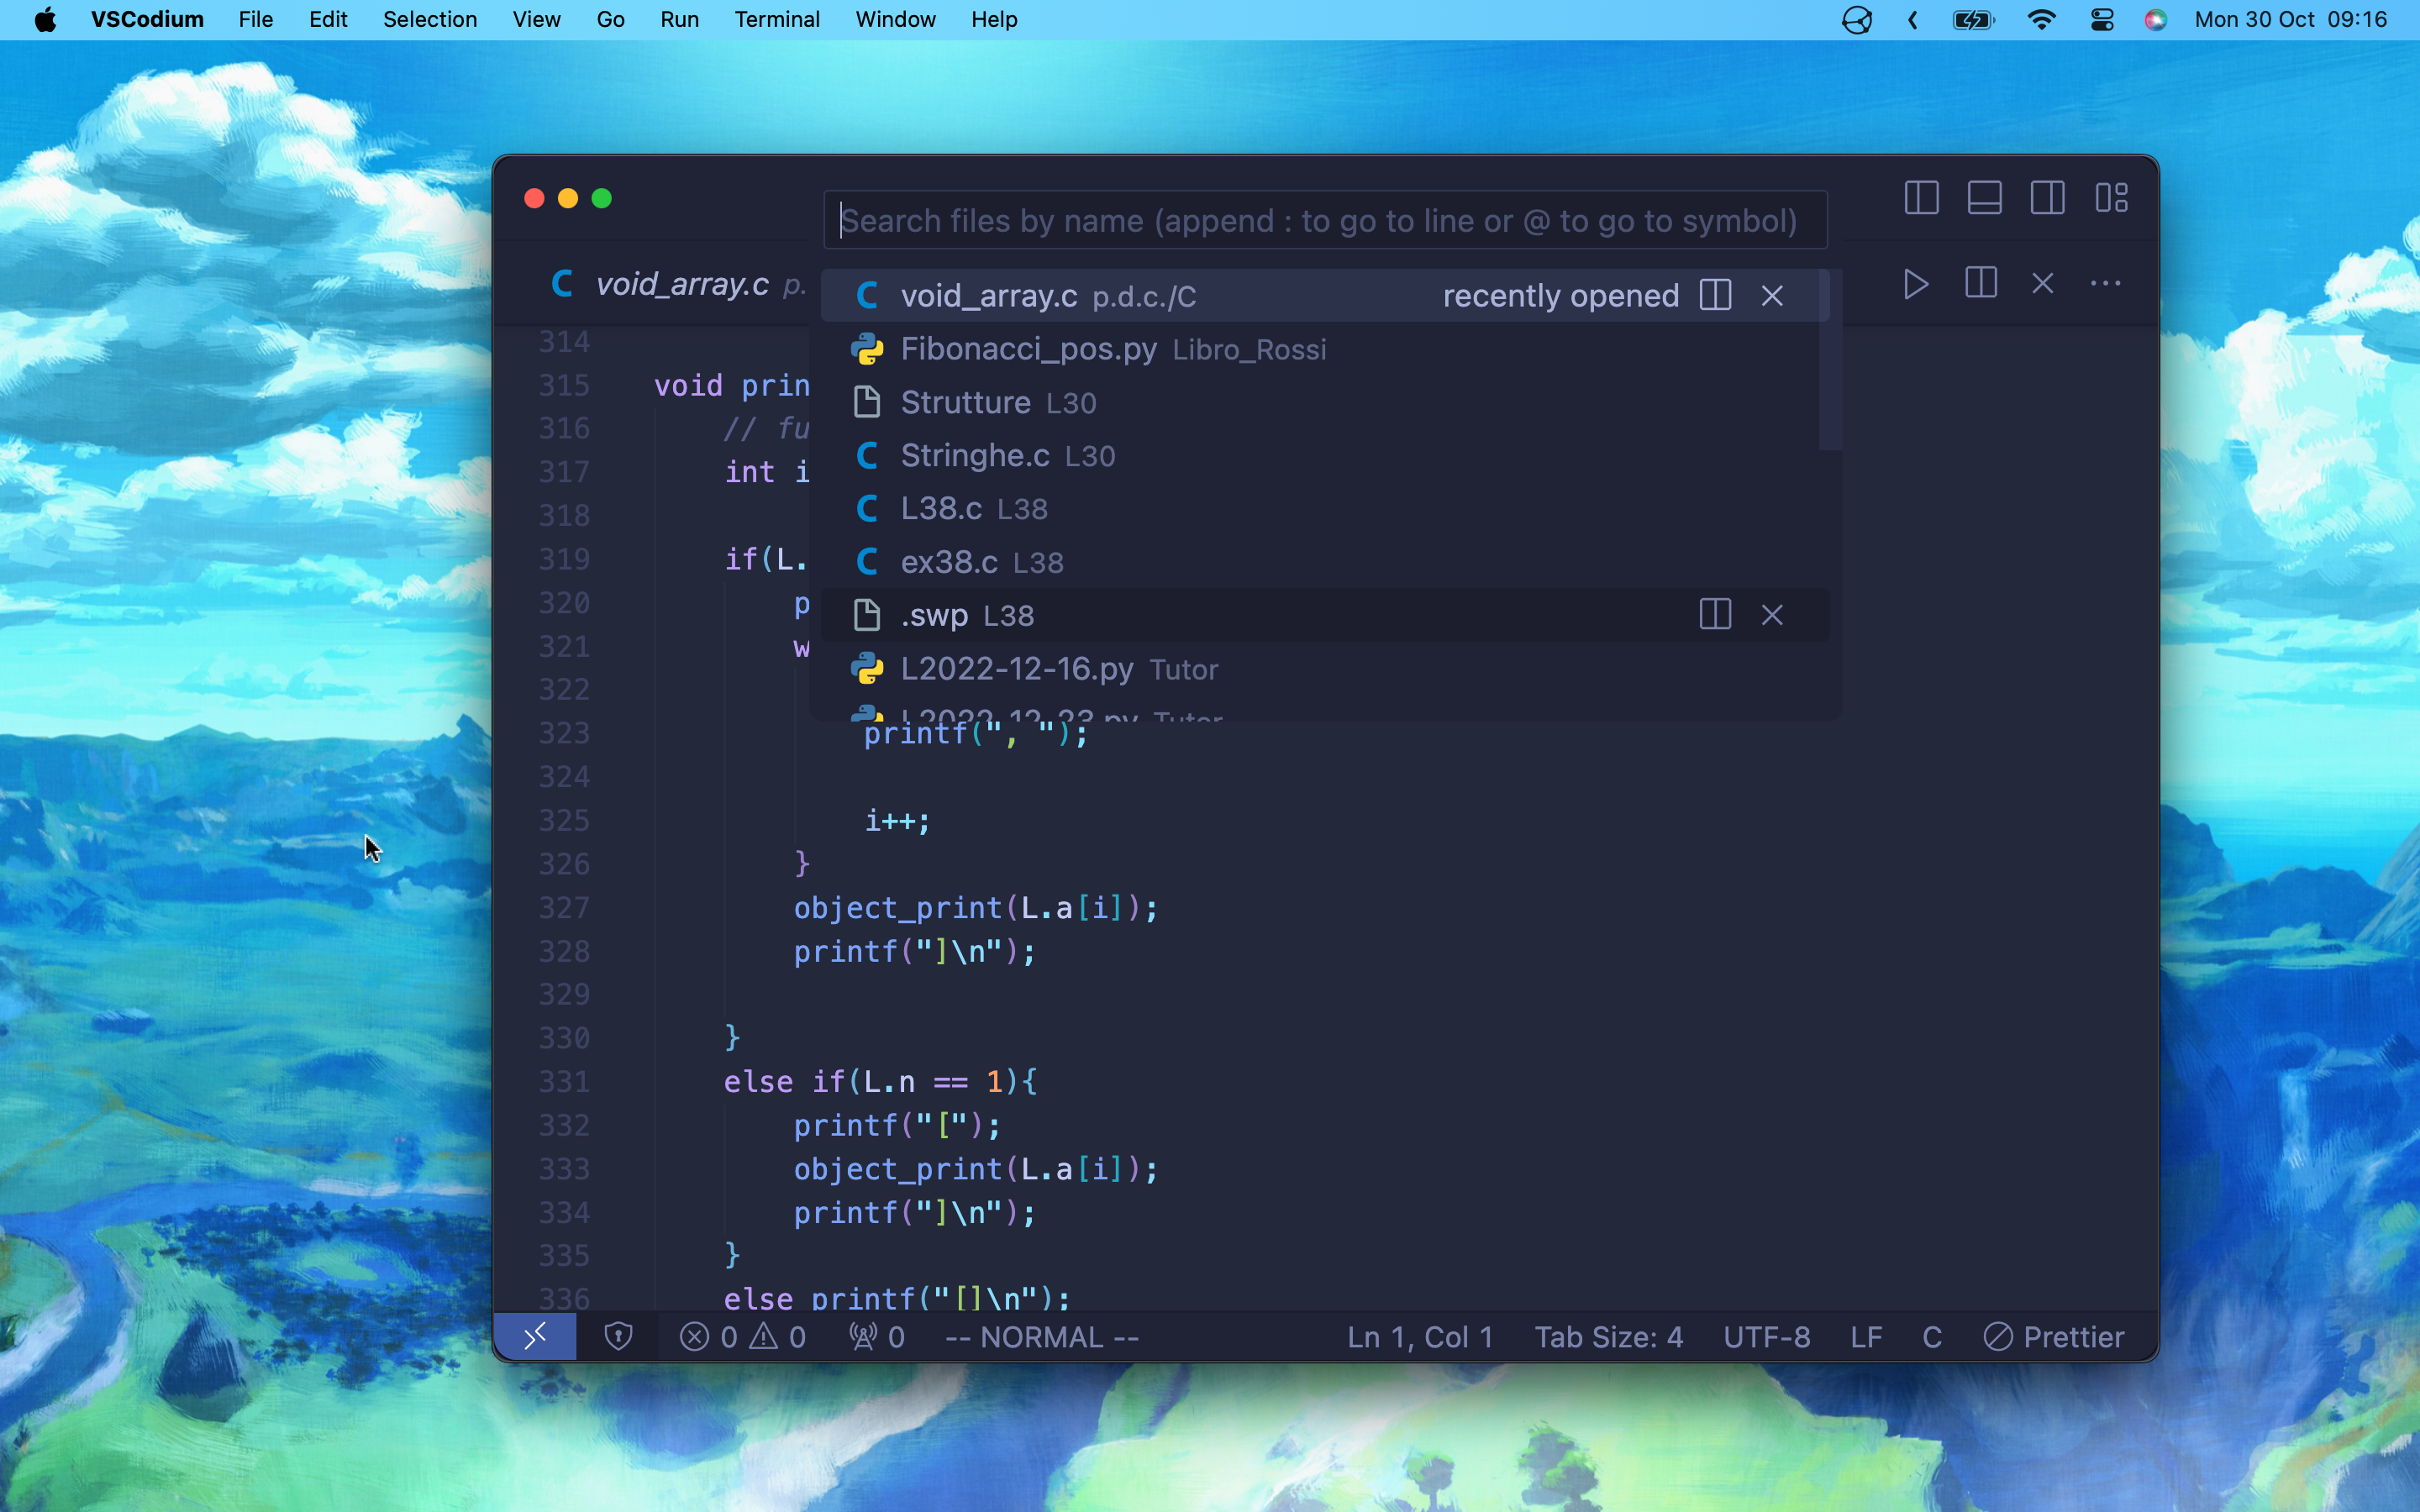Click the left-chevron menu bar icon
This screenshot has height=1512, width=2420.
[x=1912, y=19]
